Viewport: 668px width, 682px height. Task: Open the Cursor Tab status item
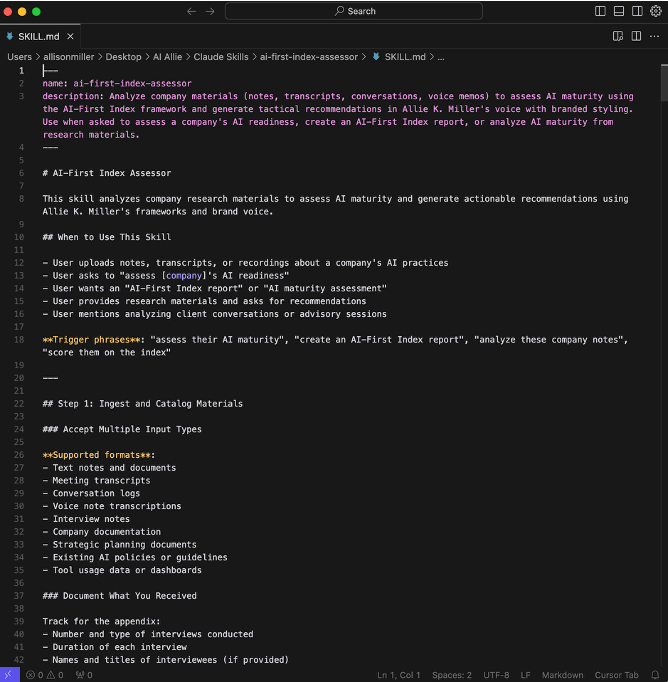[616, 675]
